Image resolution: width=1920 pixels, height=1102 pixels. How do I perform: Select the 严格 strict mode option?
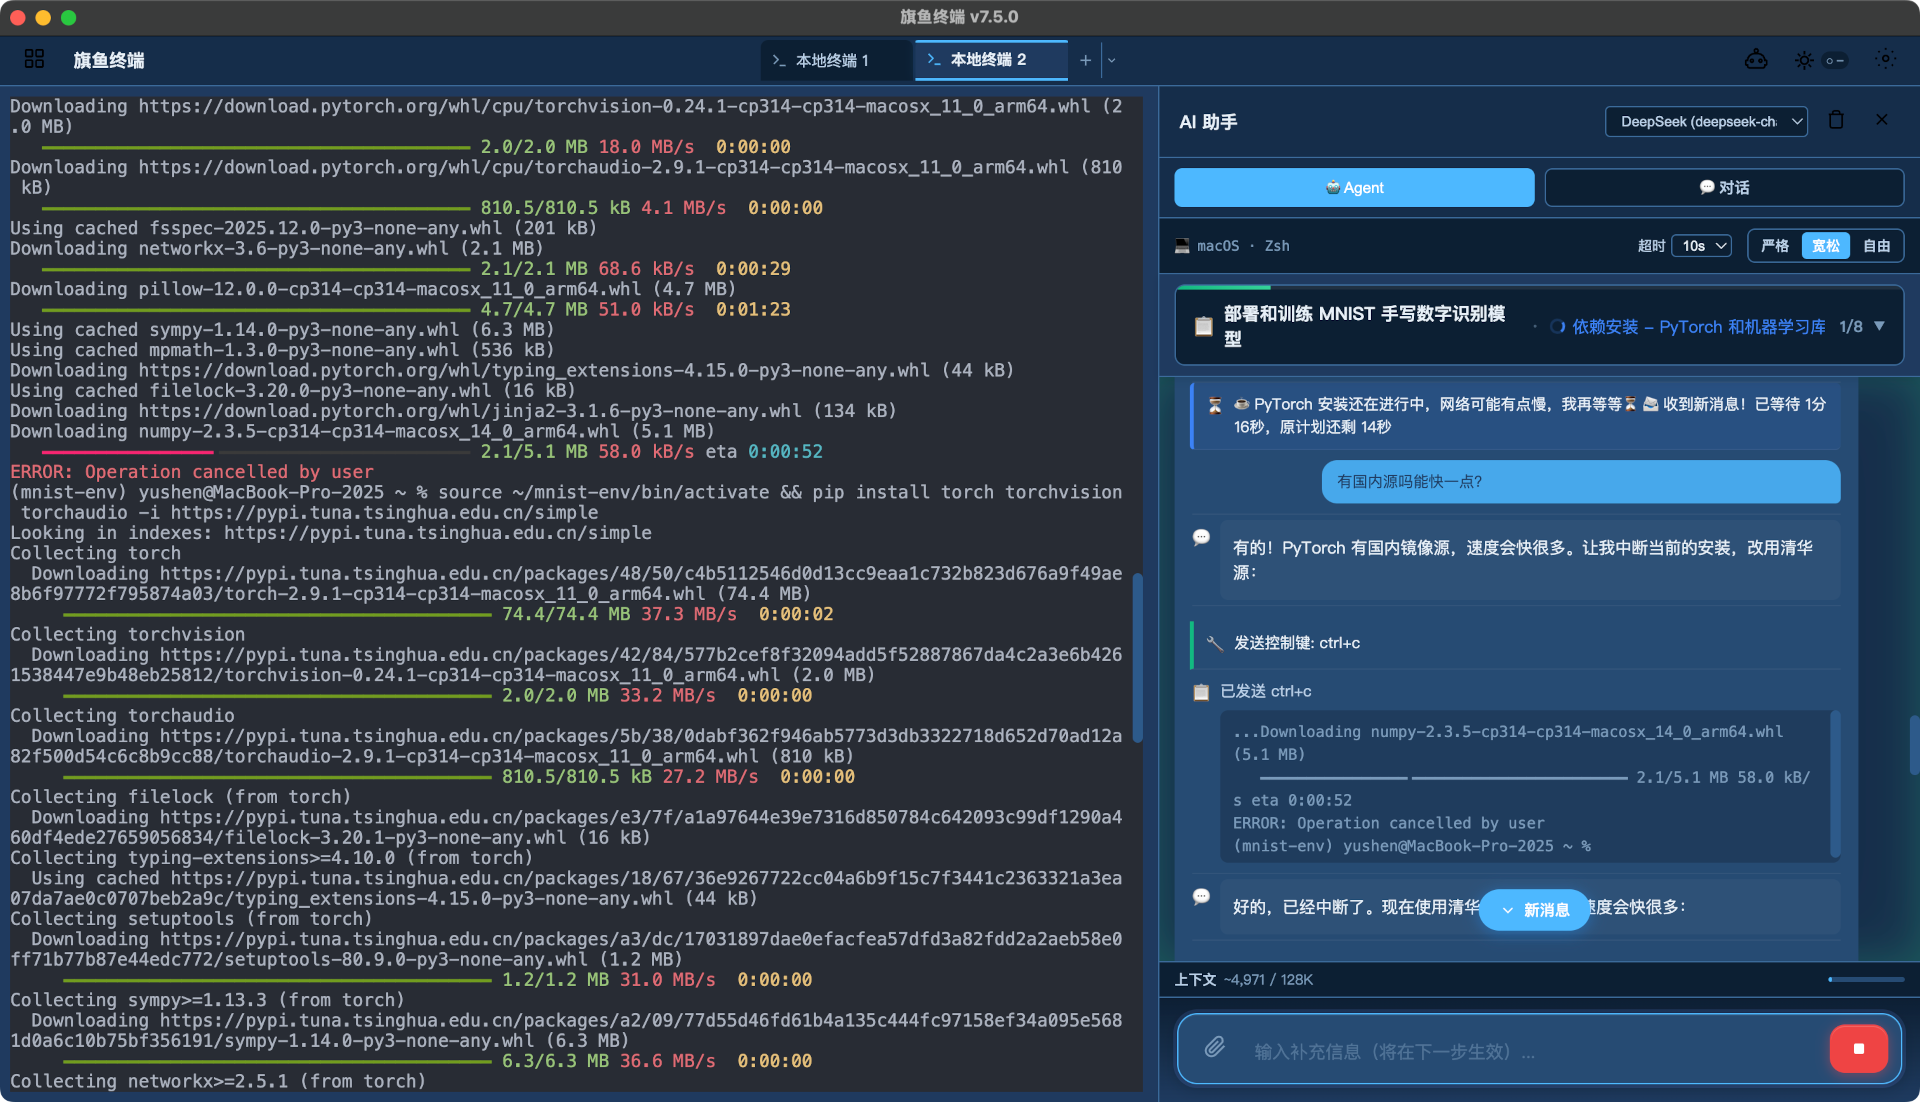click(x=1775, y=246)
